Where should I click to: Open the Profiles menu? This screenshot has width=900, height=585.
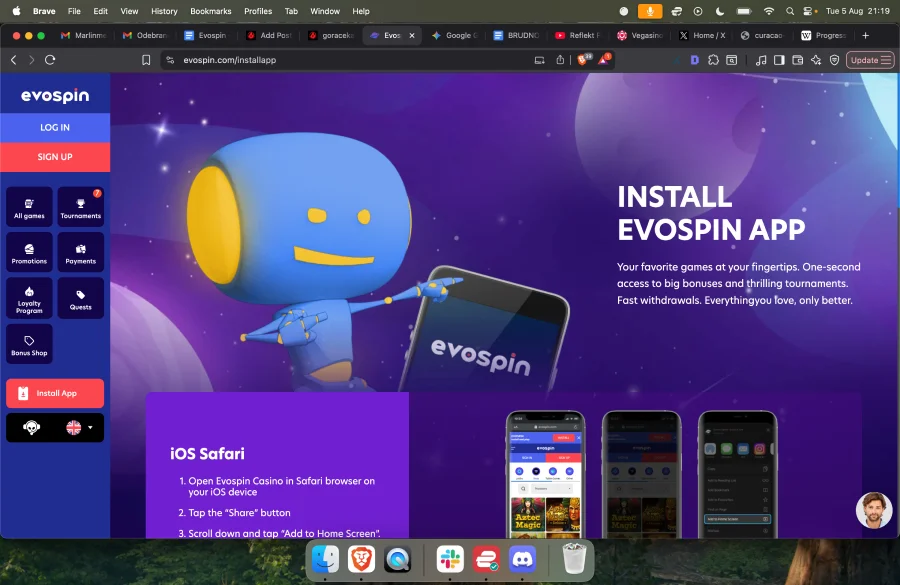point(258,11)
